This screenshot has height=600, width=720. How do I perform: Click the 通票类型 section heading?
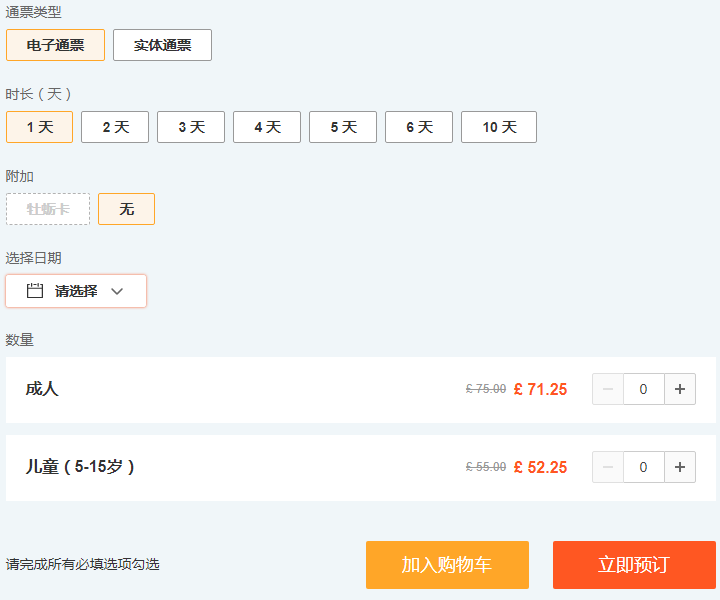click(x=34, y=12)
